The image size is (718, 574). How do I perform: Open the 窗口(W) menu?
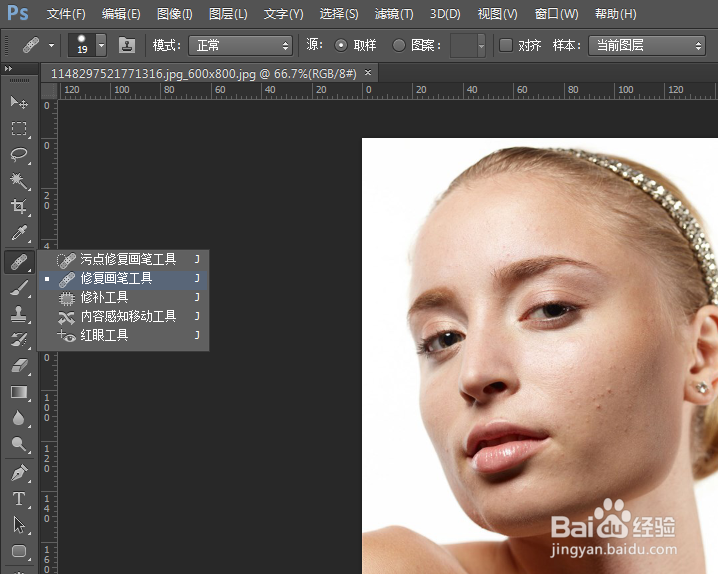[x=556, y=14]
